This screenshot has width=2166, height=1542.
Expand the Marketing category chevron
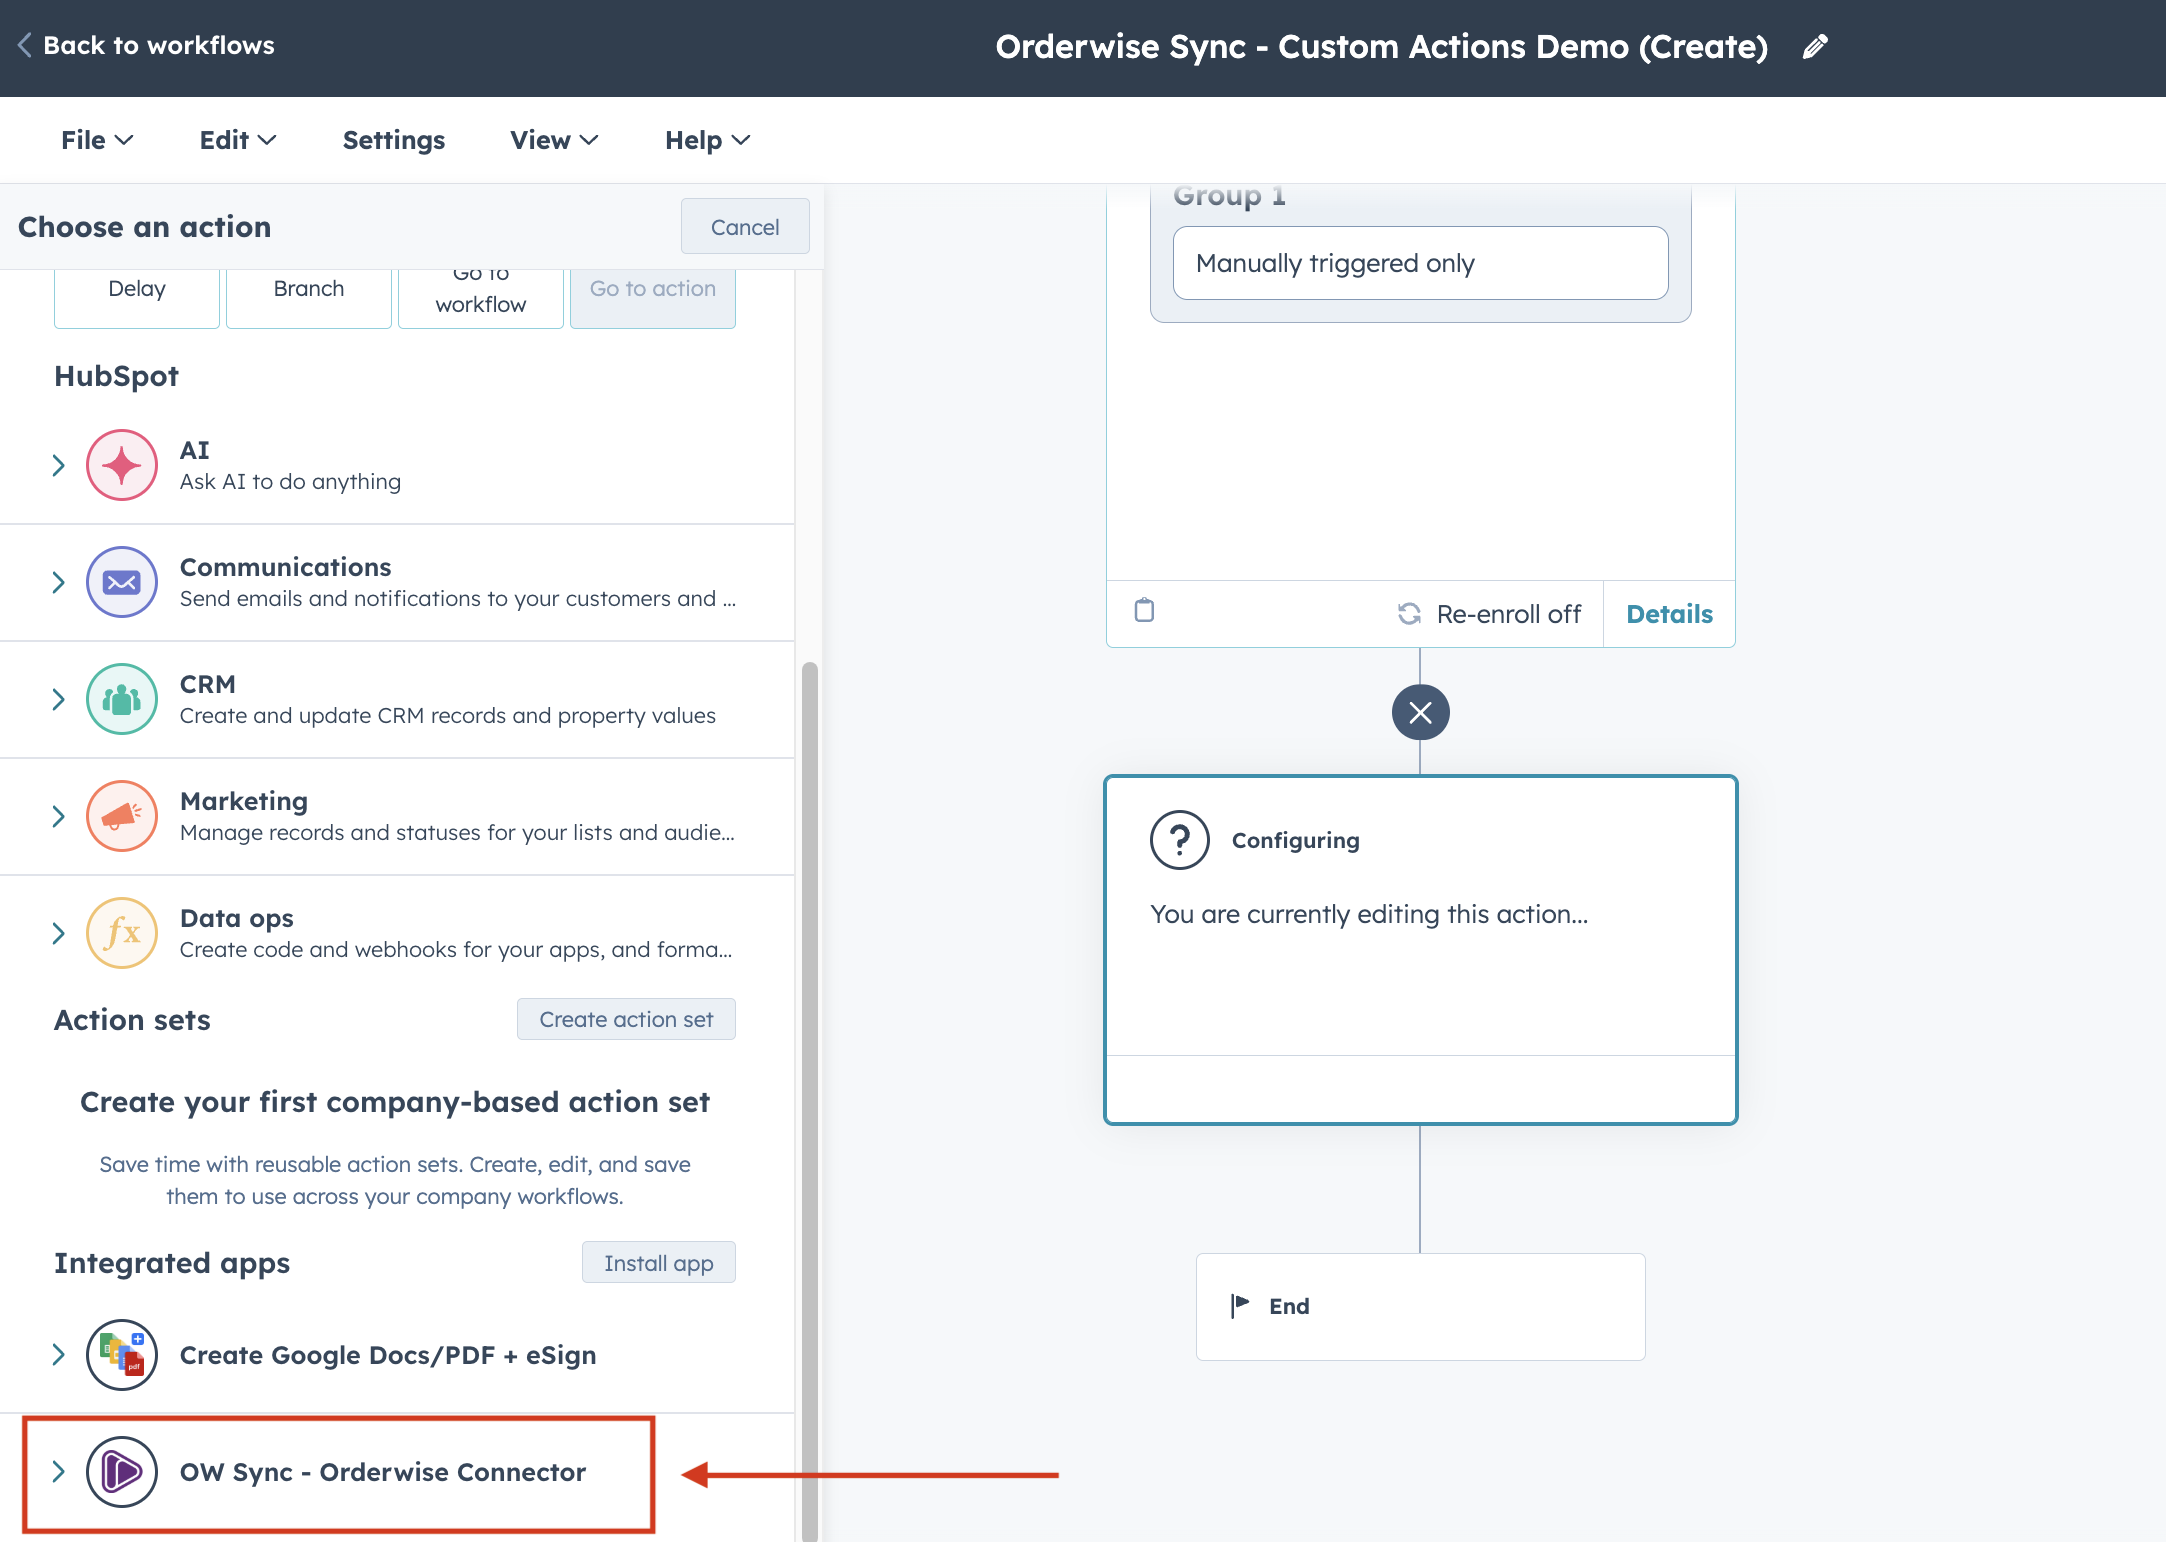[x=58, y=816]
